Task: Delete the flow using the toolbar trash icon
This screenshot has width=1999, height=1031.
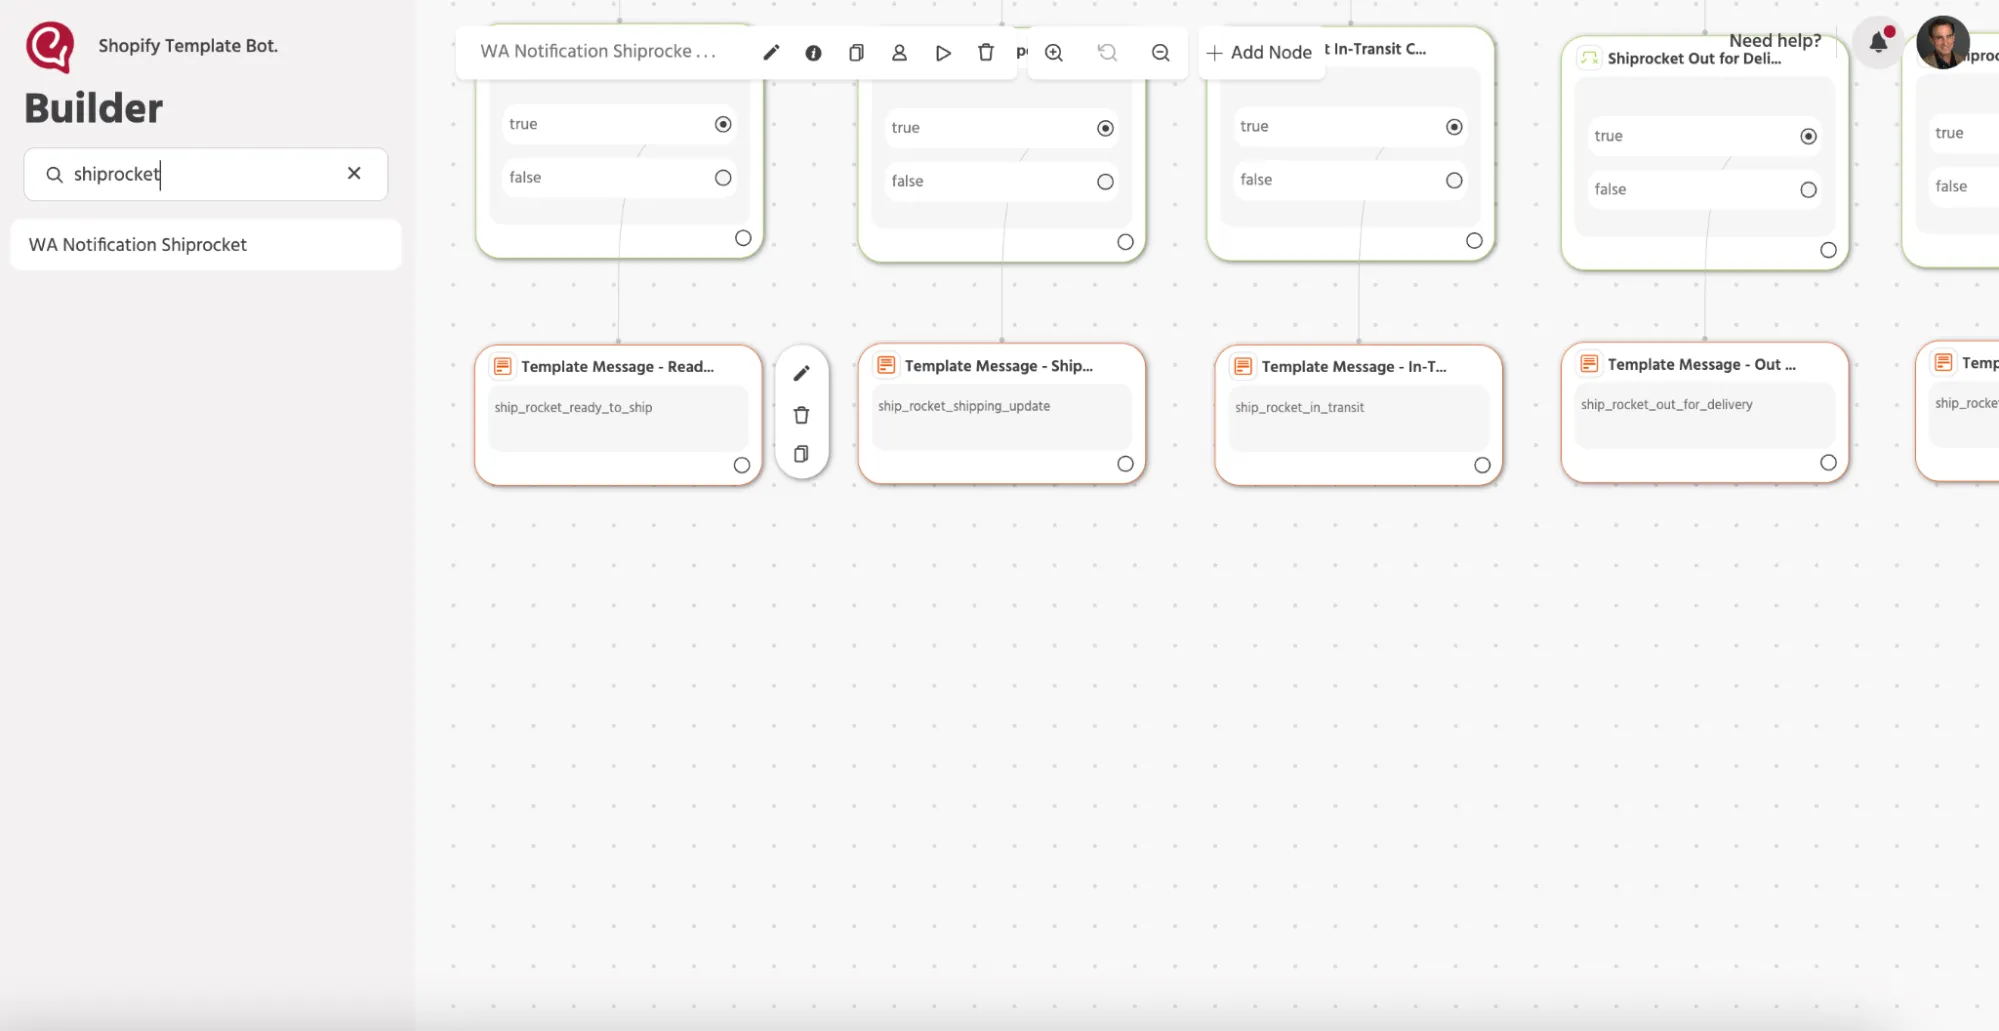Action: (x=986, y=52)
